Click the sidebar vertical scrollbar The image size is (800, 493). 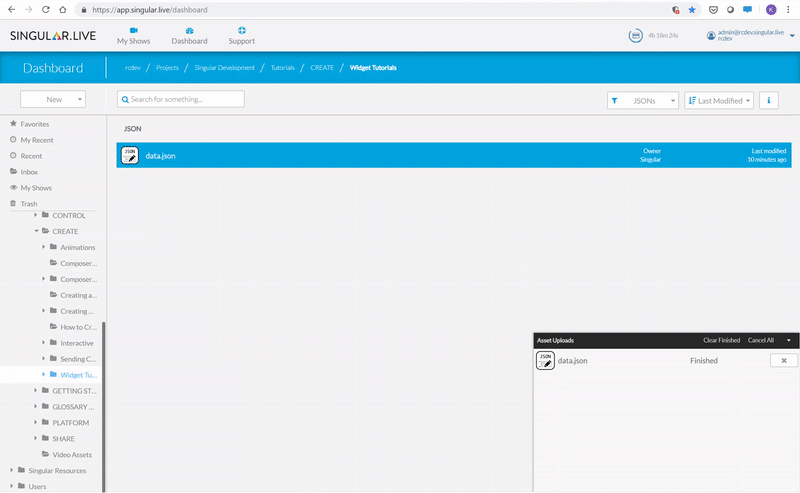pyautogui.click(x=104, y=406)
